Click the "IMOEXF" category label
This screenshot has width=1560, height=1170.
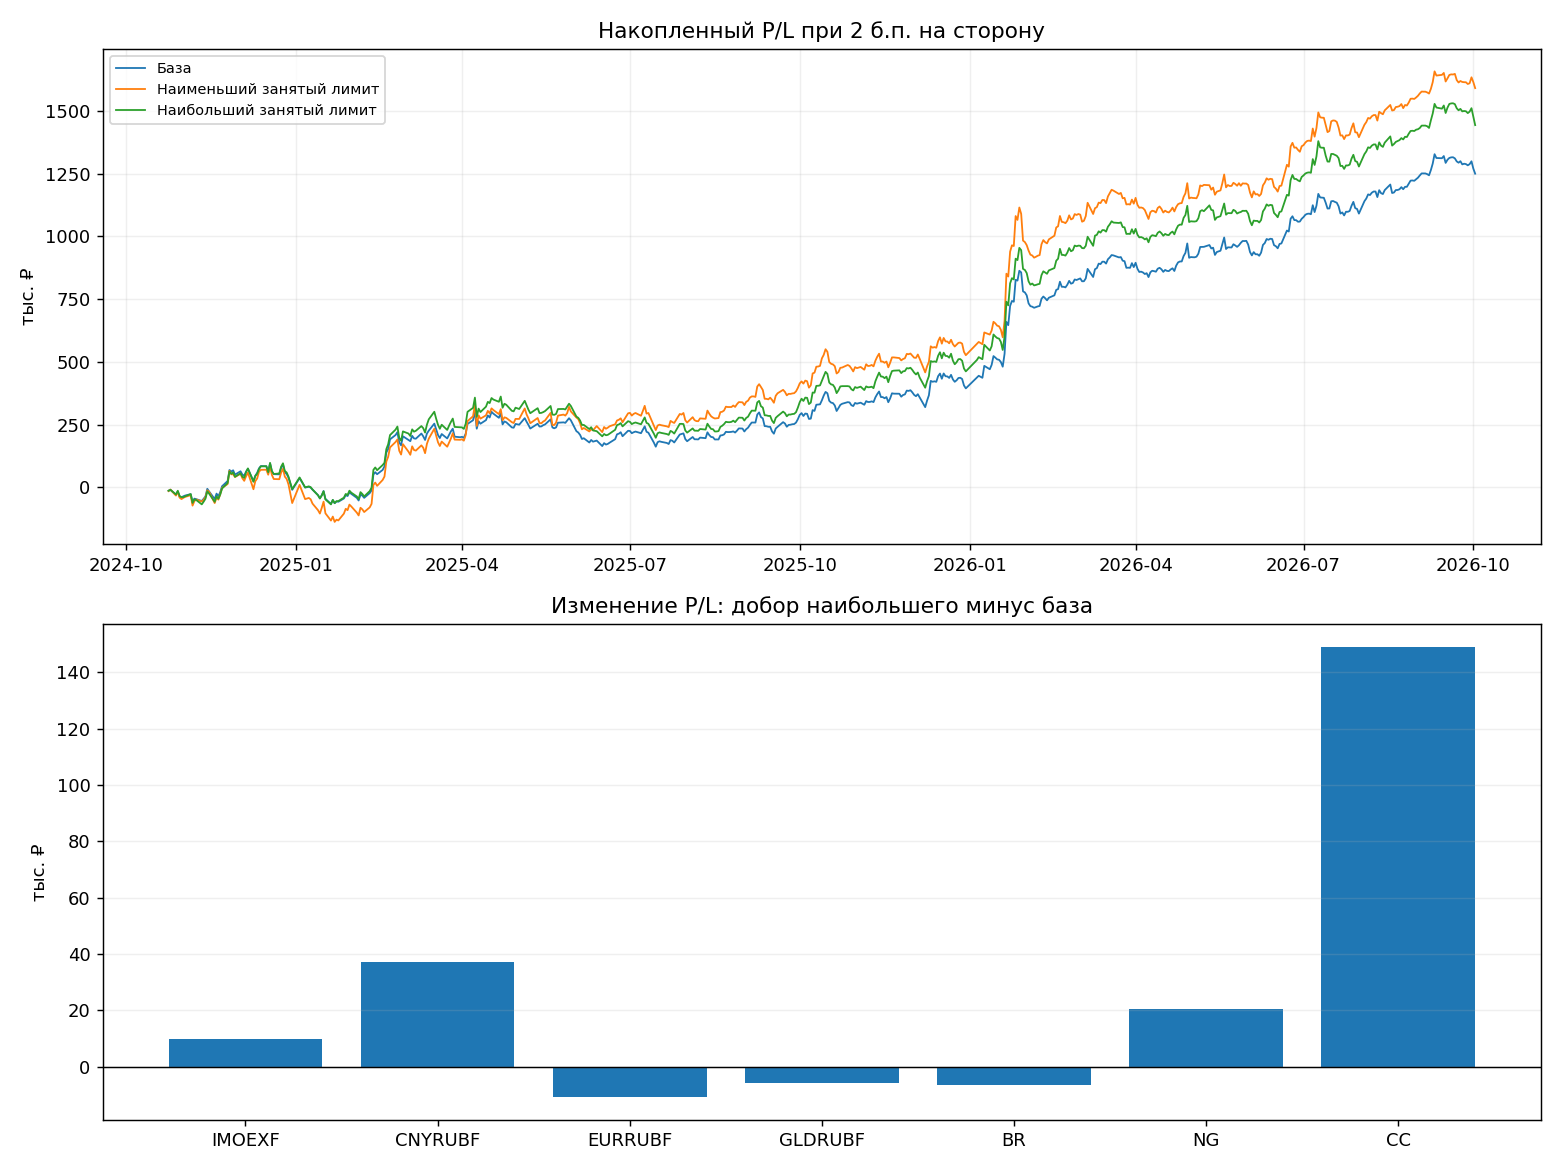tap(246, 1140)
